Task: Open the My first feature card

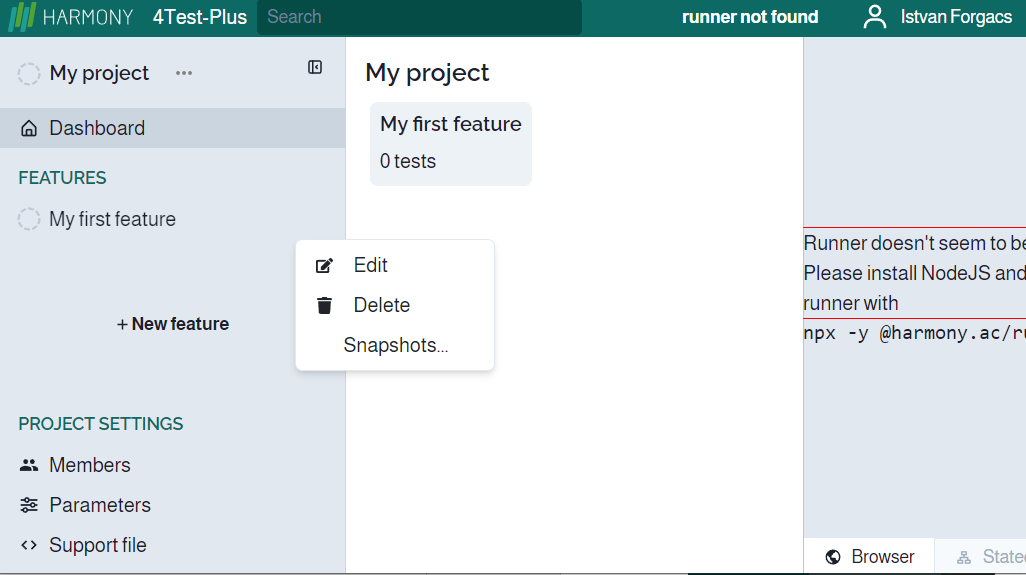Action: (x=451, y=143)
